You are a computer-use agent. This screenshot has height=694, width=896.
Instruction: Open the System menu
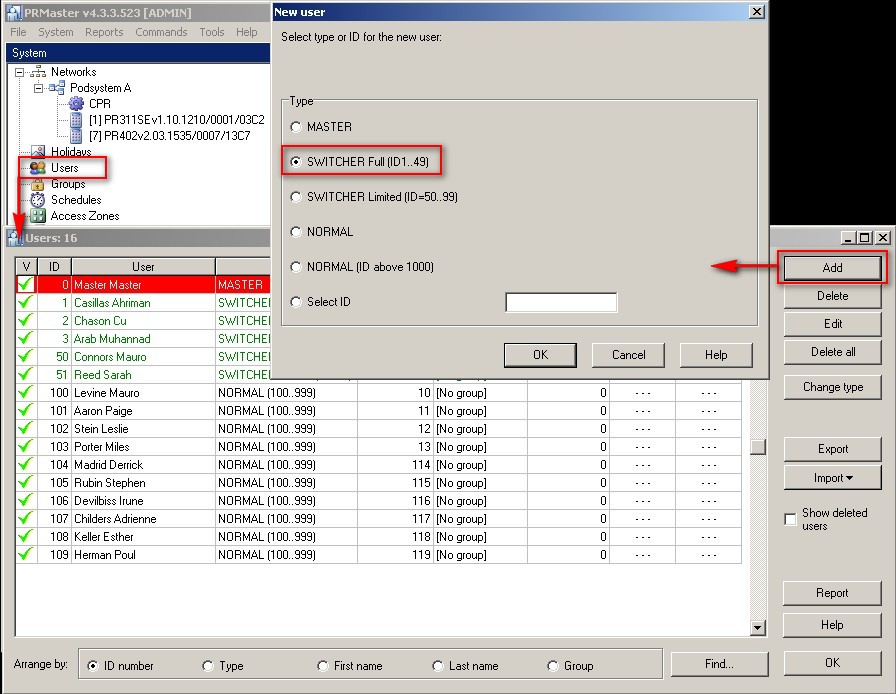click(55, 32)
